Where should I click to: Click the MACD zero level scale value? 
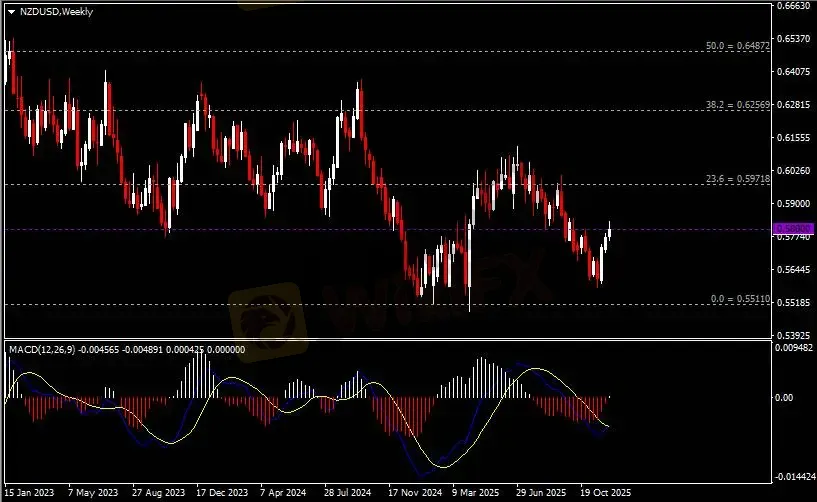point(789,397)
